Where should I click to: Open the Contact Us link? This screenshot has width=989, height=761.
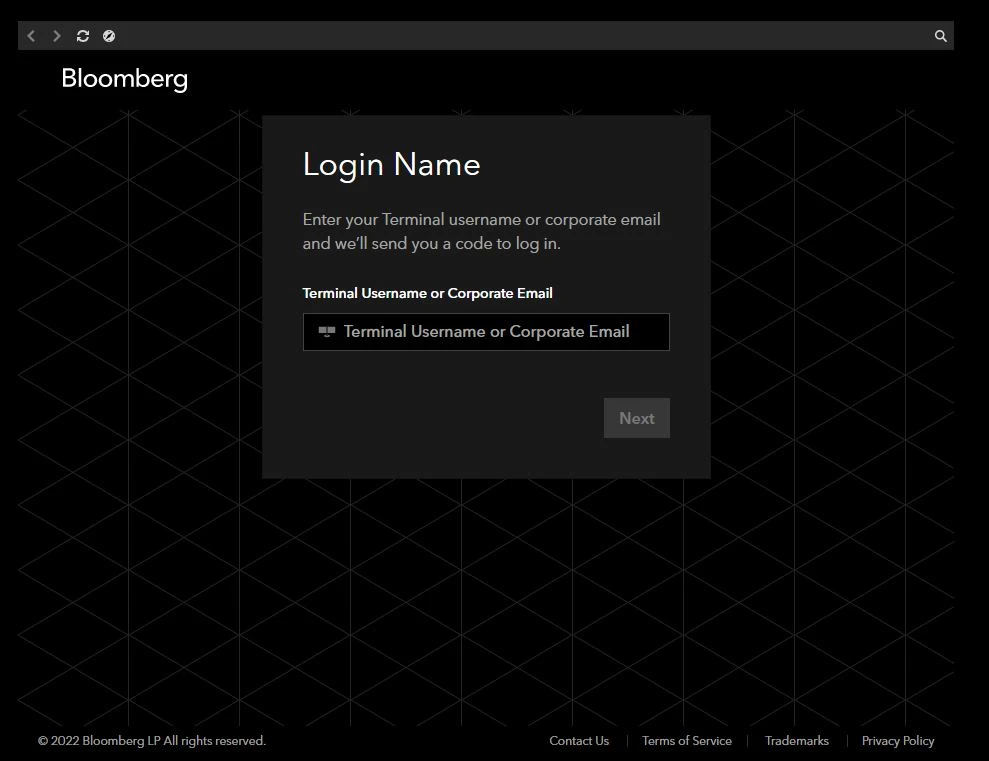pos(578,741)
